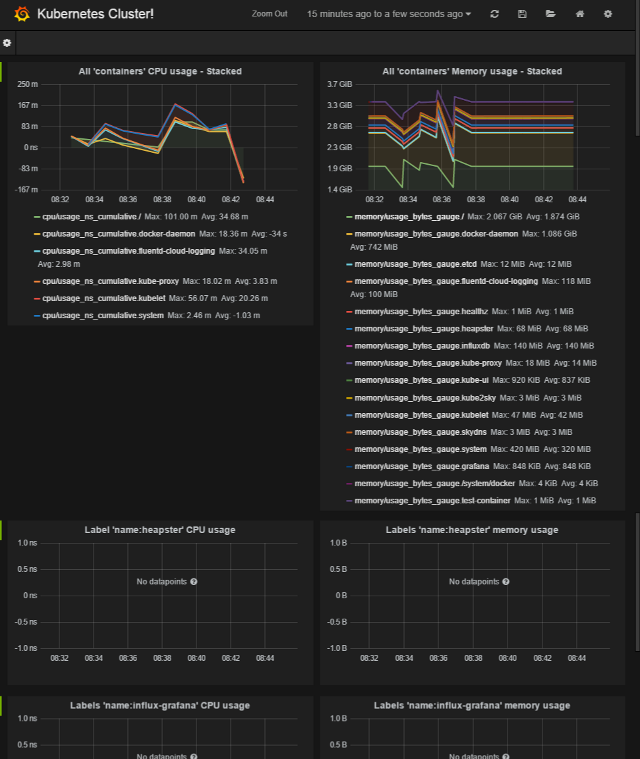
Task: Show help for heapster memory No datapoints
Action: pos(506,581)
